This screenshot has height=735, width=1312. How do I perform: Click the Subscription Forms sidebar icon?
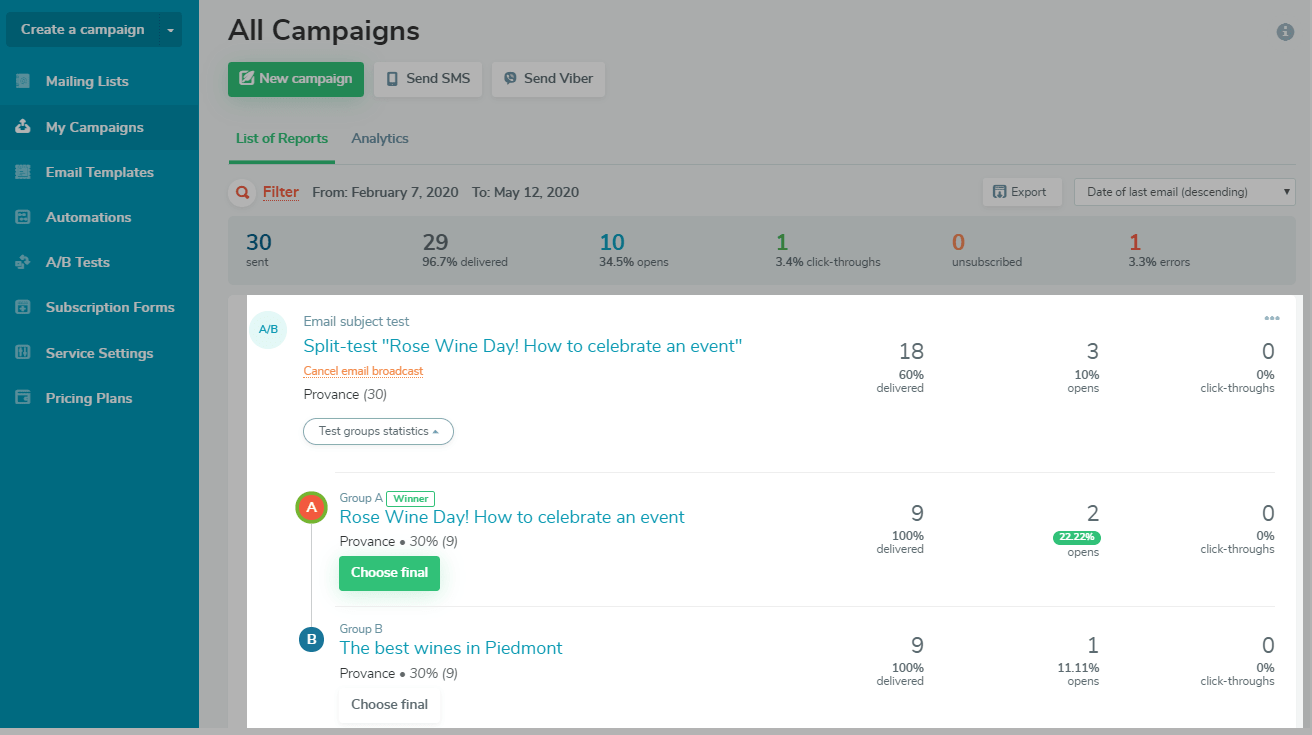pyautogui.click(x=23, y=307)
